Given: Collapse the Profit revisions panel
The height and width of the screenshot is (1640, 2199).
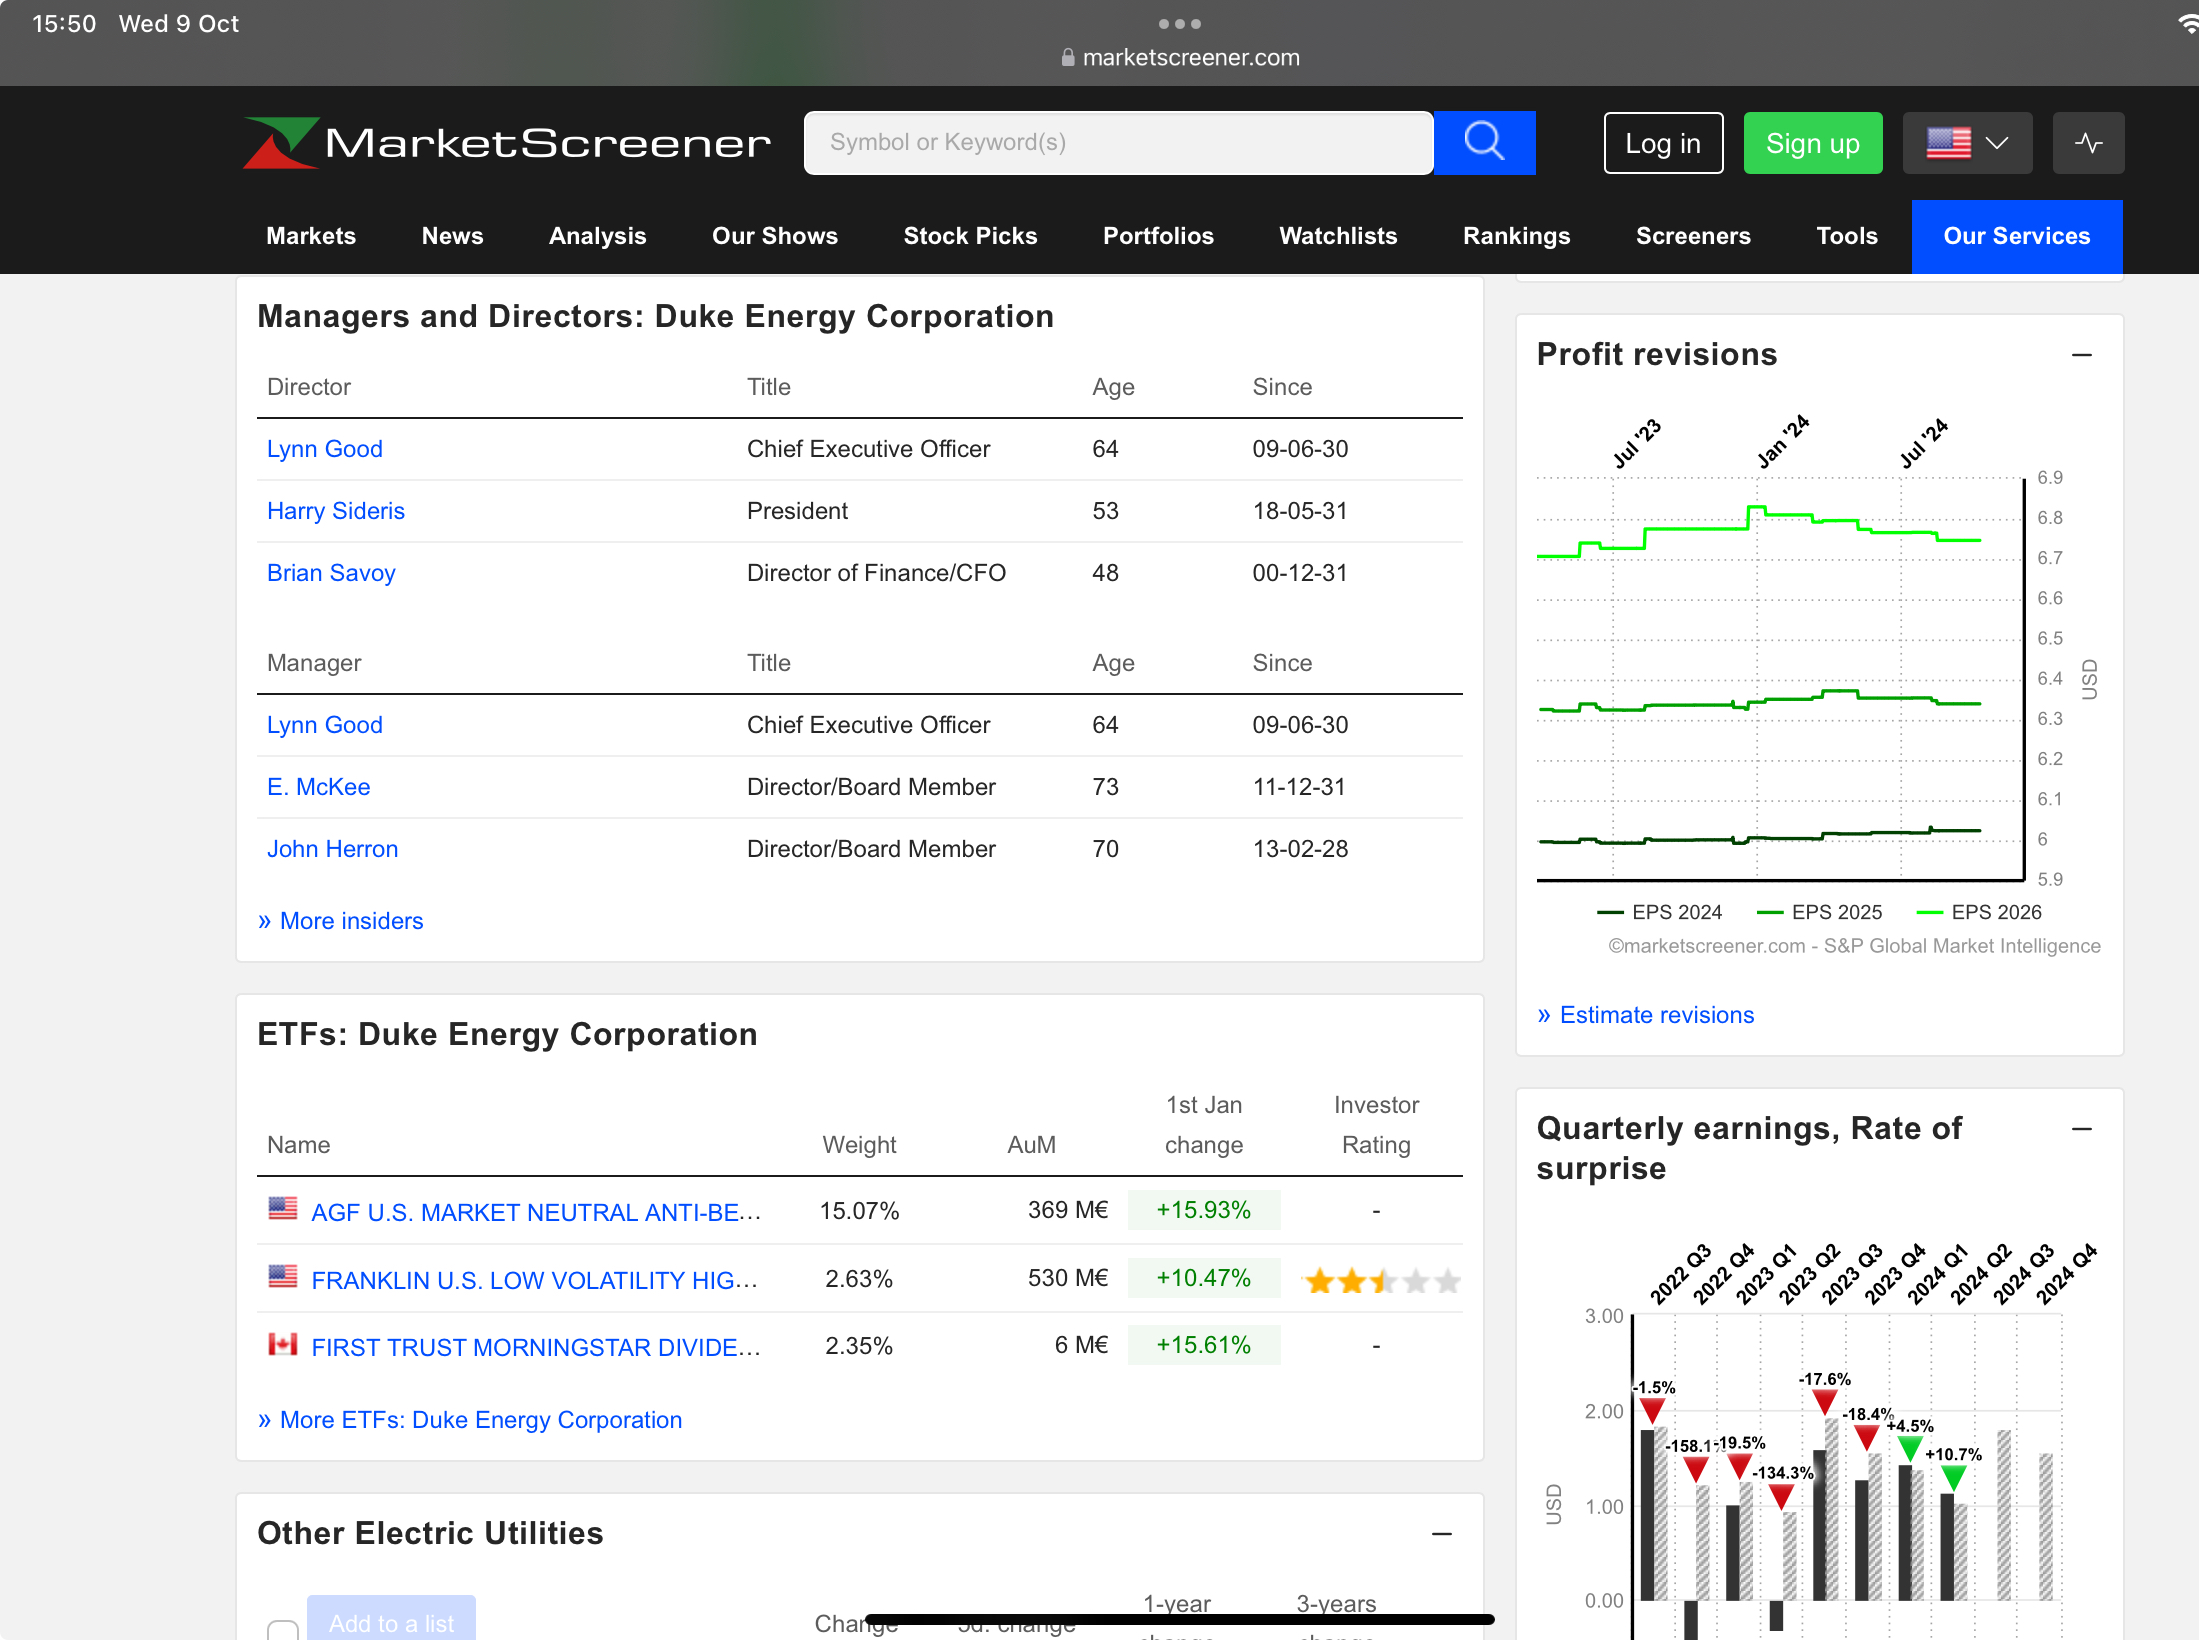Looking at the screenshot, I should 2082,355.
